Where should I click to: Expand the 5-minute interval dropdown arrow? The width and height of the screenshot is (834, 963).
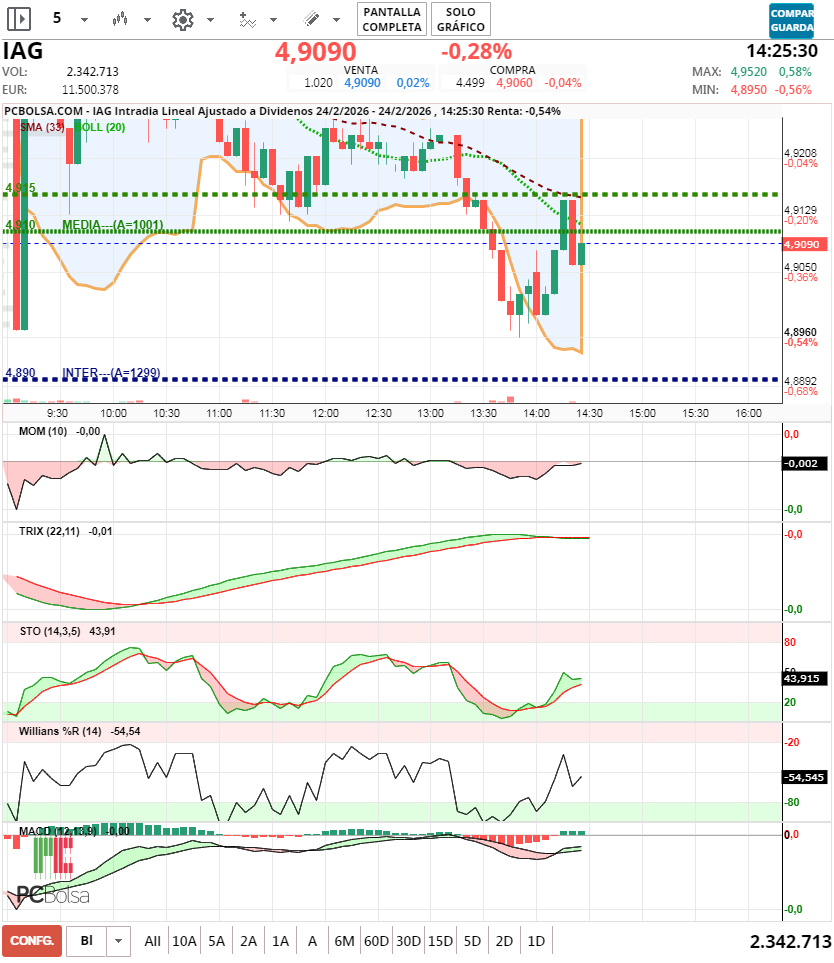(x=84, y=20)
